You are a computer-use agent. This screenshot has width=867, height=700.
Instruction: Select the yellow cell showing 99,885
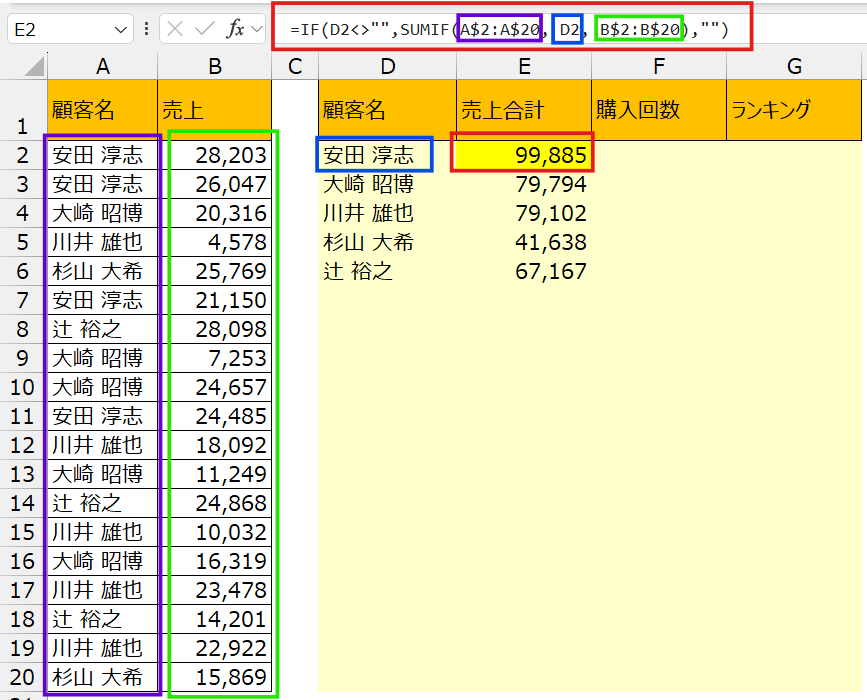(x=524, y=155)
